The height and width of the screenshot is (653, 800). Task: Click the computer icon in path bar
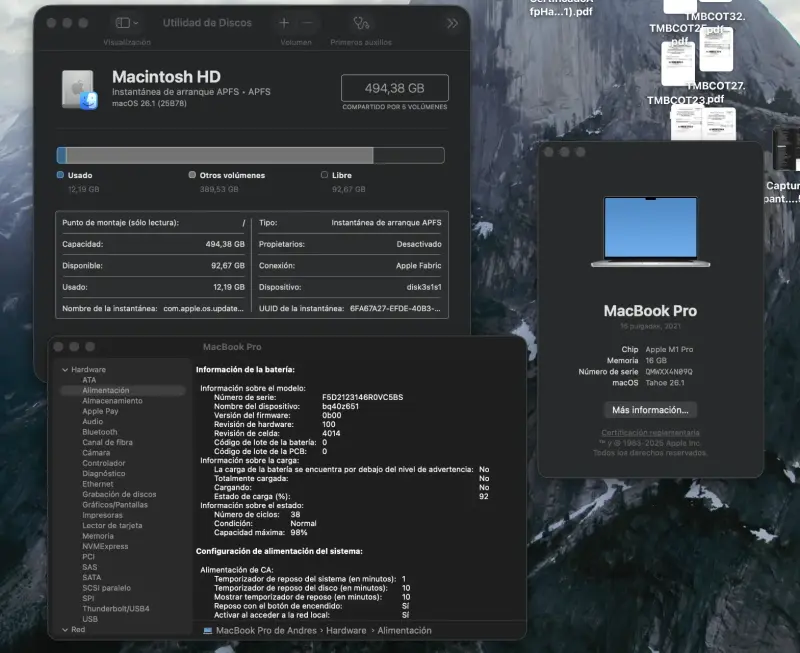[208, 631]
